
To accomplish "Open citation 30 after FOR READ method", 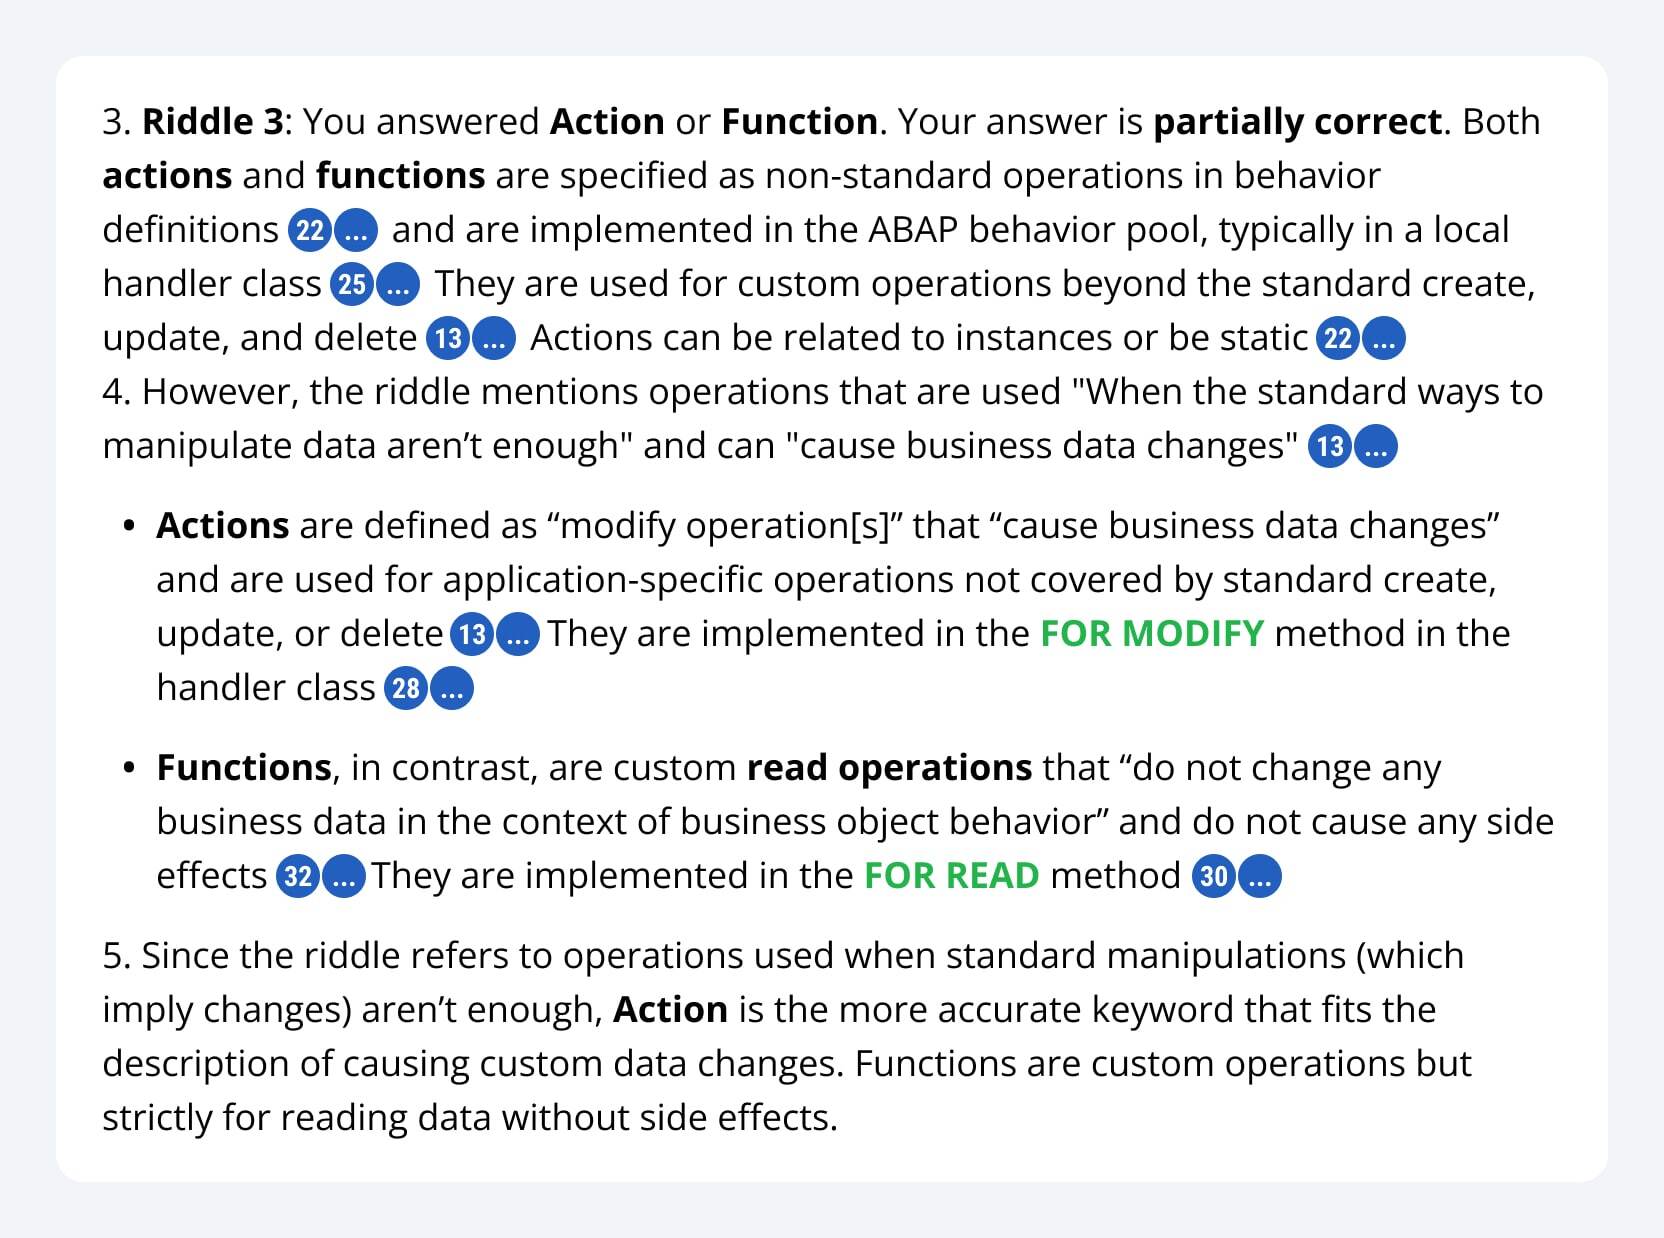I will click(x=1214, y=877).
